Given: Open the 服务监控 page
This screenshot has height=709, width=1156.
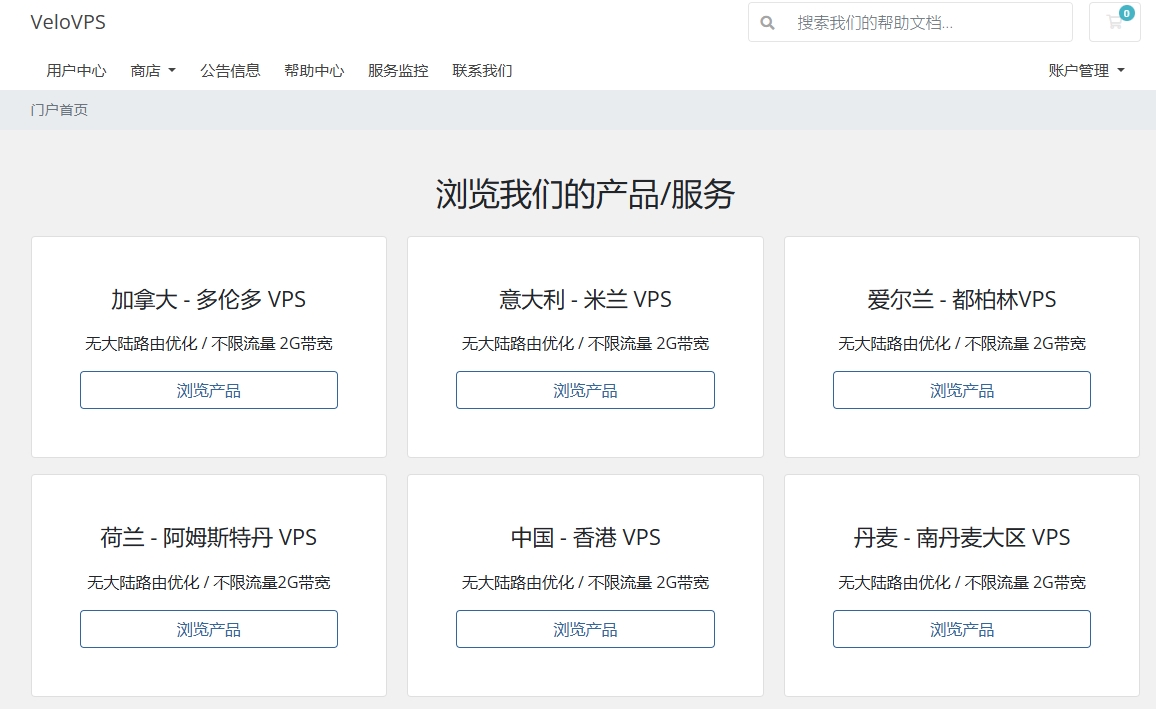Looking at the screenshot, I should point(397,70).
